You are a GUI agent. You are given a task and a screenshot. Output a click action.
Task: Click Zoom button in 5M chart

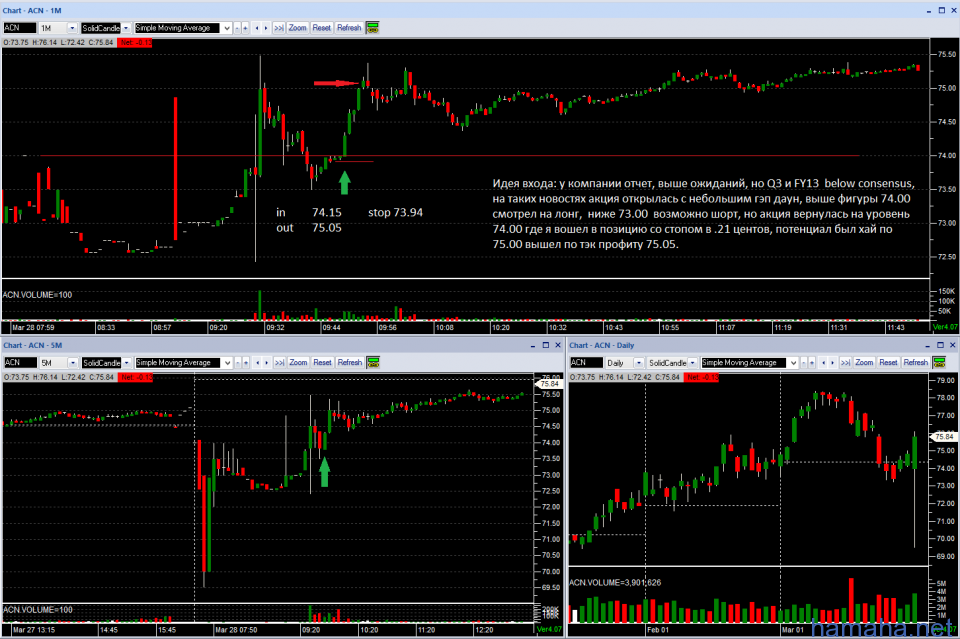click(298, 362)
